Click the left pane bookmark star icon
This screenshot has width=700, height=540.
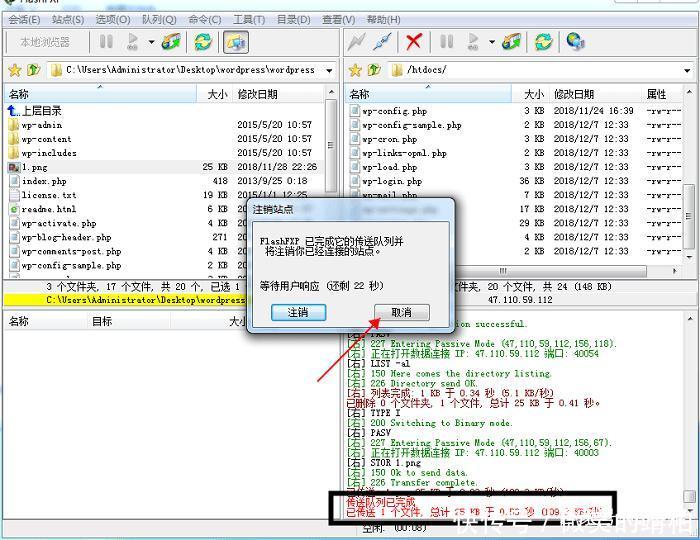(14, 70)
